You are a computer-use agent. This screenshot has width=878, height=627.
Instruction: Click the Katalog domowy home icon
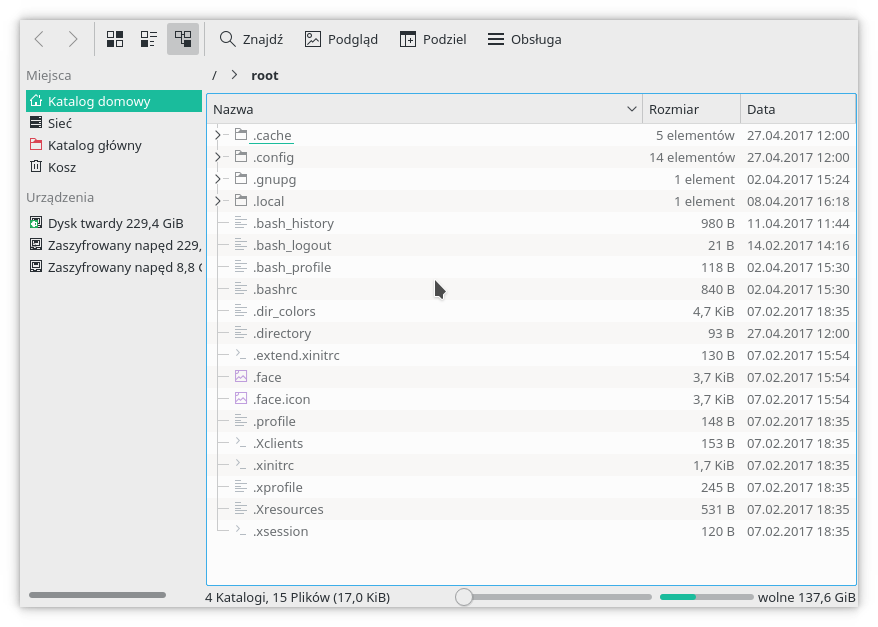point(36,101)
